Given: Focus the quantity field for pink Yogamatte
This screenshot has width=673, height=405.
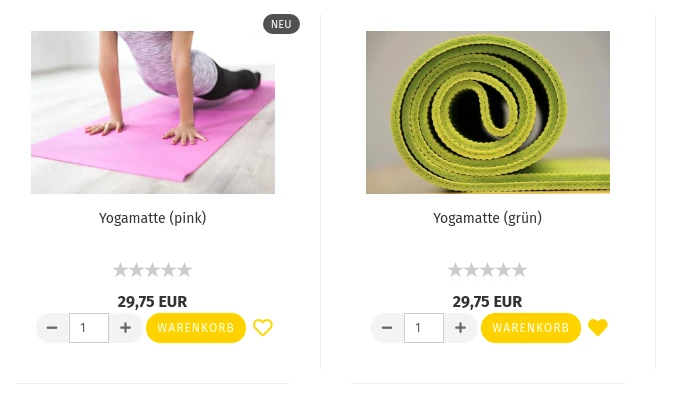Looking at the screenshot, I should tap(88, 328).
